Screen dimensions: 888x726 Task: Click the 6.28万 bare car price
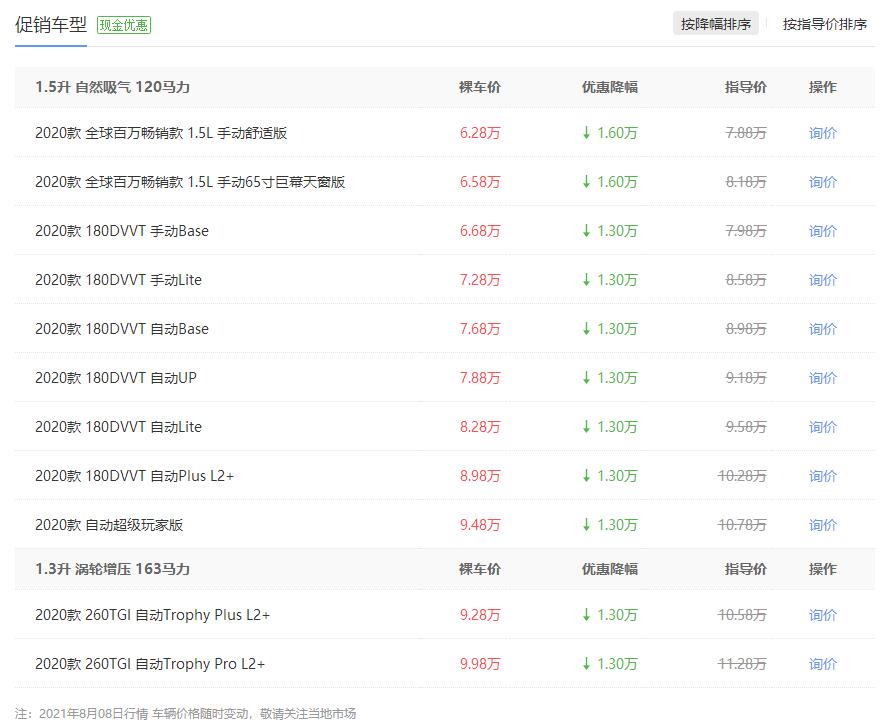480,133
